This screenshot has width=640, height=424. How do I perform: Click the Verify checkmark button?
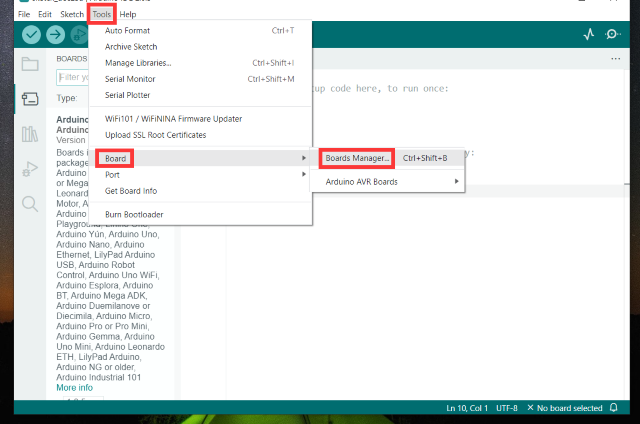31,35
